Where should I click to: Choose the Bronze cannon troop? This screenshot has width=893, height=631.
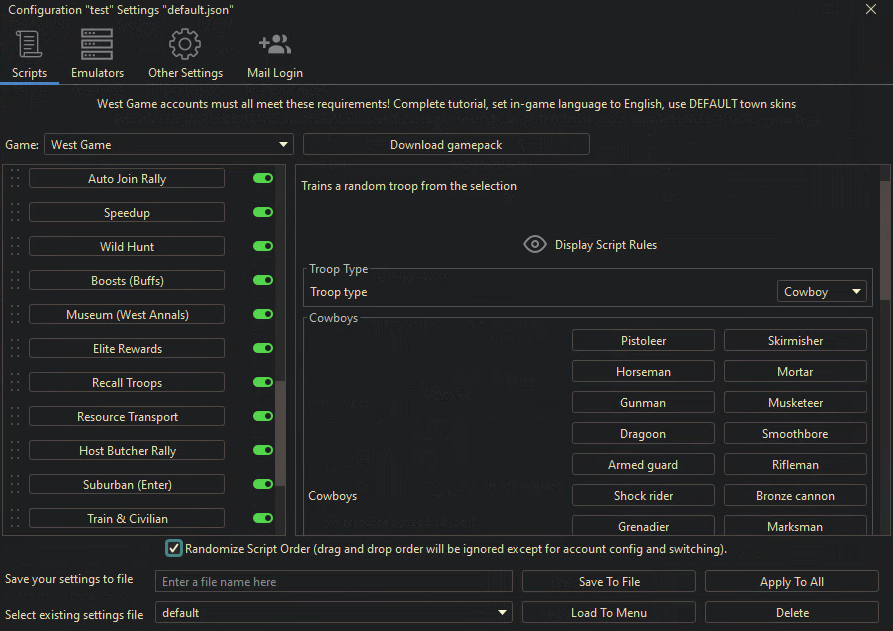pos(795,495)
